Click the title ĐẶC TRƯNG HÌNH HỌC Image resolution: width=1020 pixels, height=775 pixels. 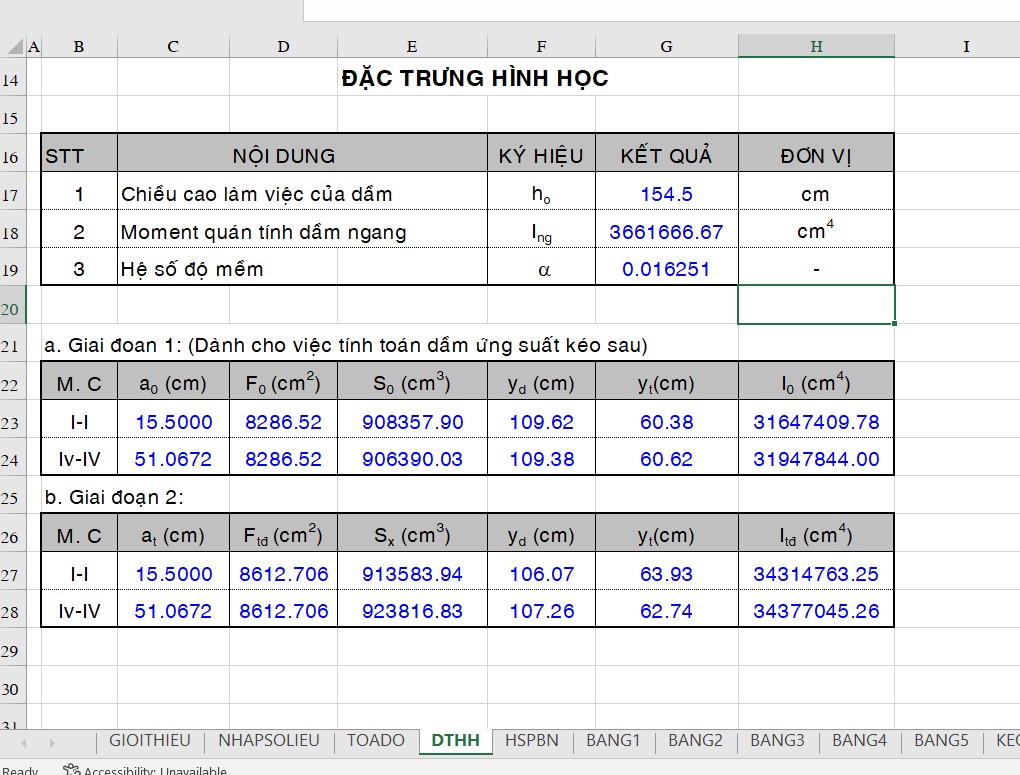(475, 78)
